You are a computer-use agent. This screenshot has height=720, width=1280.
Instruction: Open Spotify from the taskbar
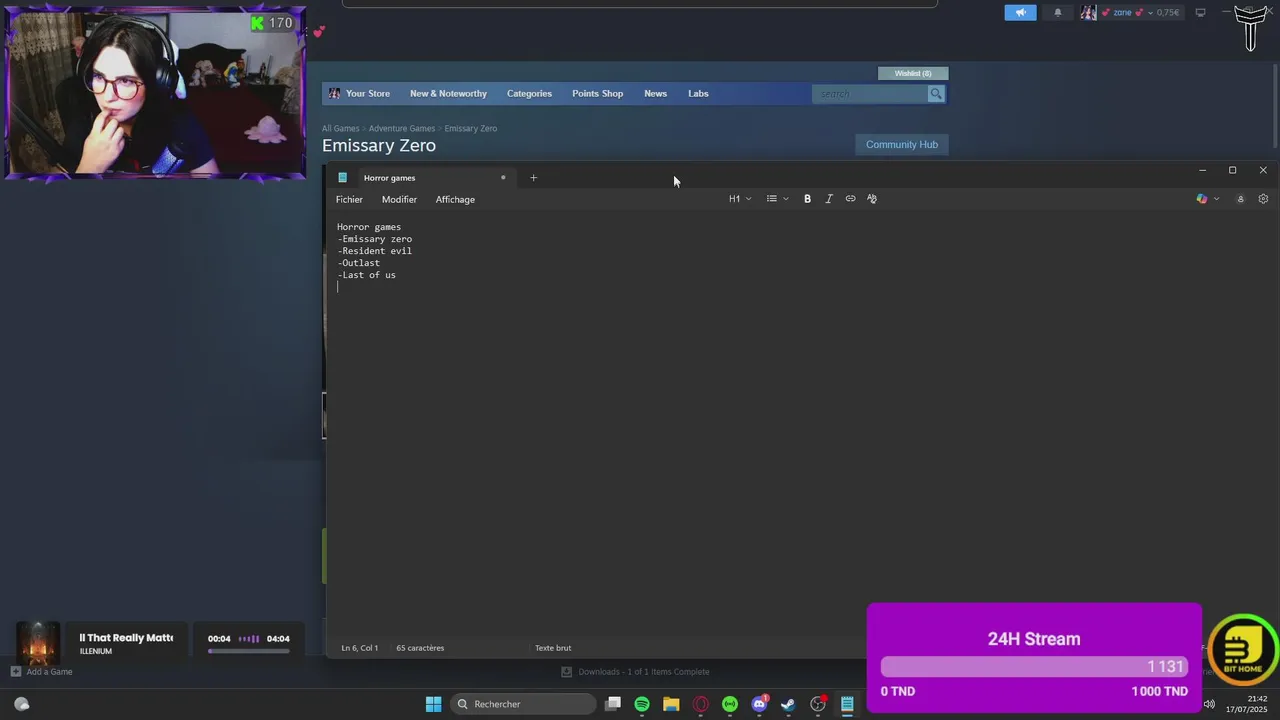[642, 704]
